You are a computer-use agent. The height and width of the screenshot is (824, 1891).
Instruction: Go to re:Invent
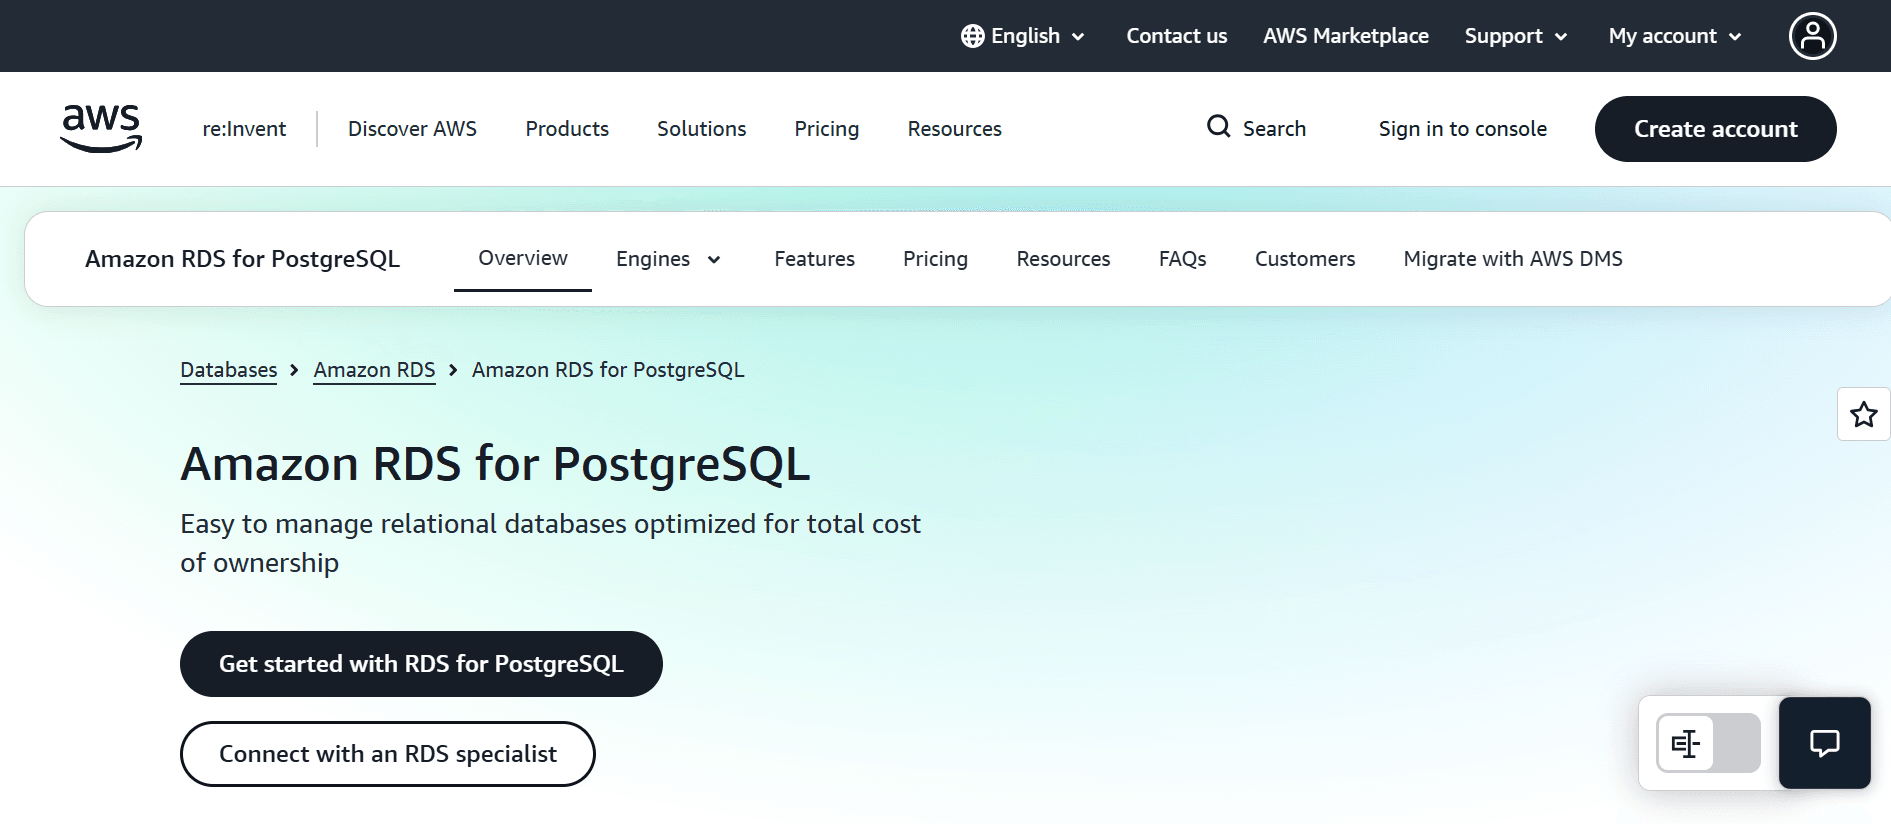244,129
